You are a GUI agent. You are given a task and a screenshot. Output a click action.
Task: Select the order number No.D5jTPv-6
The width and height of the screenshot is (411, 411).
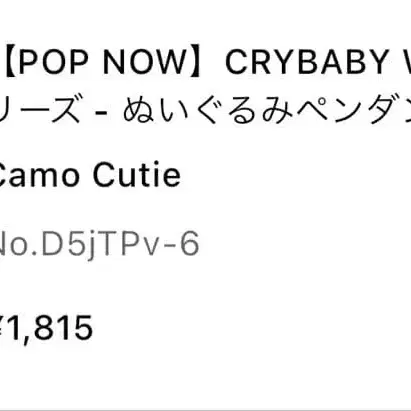point(99,244)
